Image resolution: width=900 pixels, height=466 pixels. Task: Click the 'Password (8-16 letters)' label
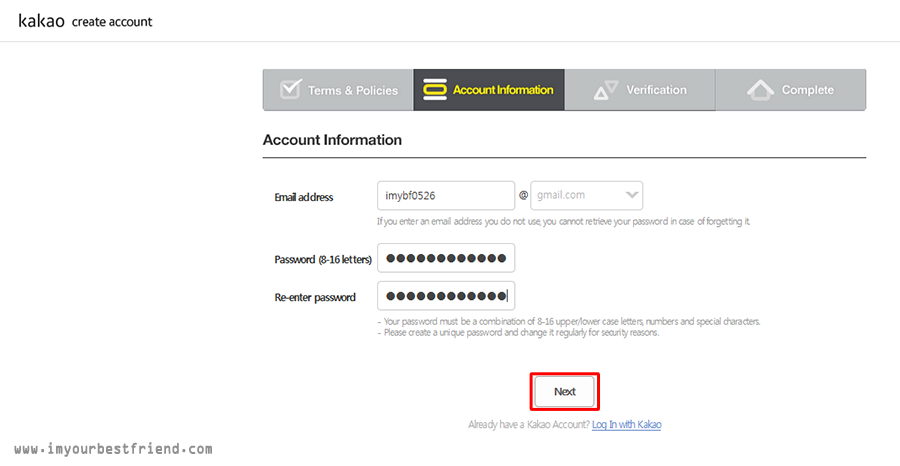(x=323, y=259)
